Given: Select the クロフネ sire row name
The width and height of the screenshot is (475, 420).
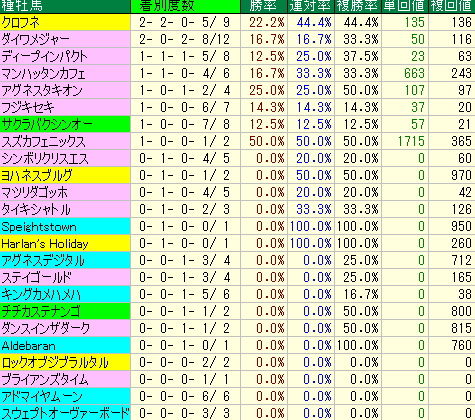Looking at the screenshot, I should pyautogui.click(x=21, y=22).
